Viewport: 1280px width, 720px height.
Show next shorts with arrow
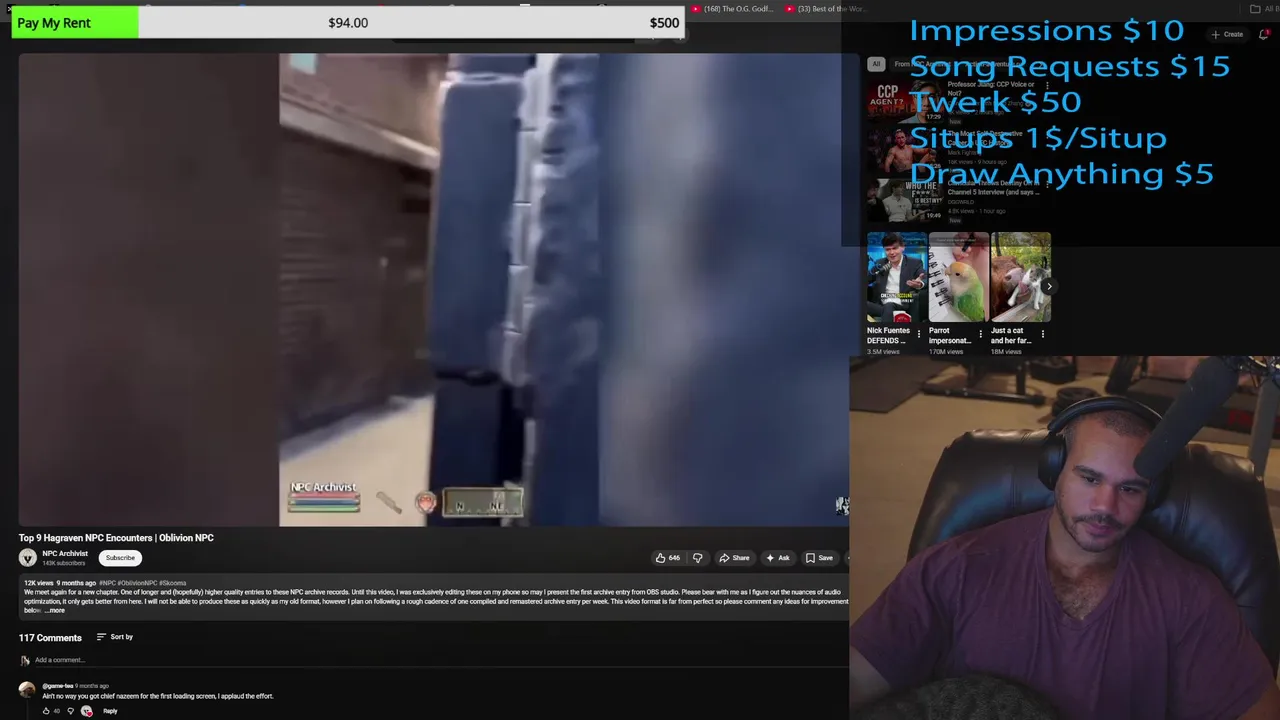(x=1048, y=286)
